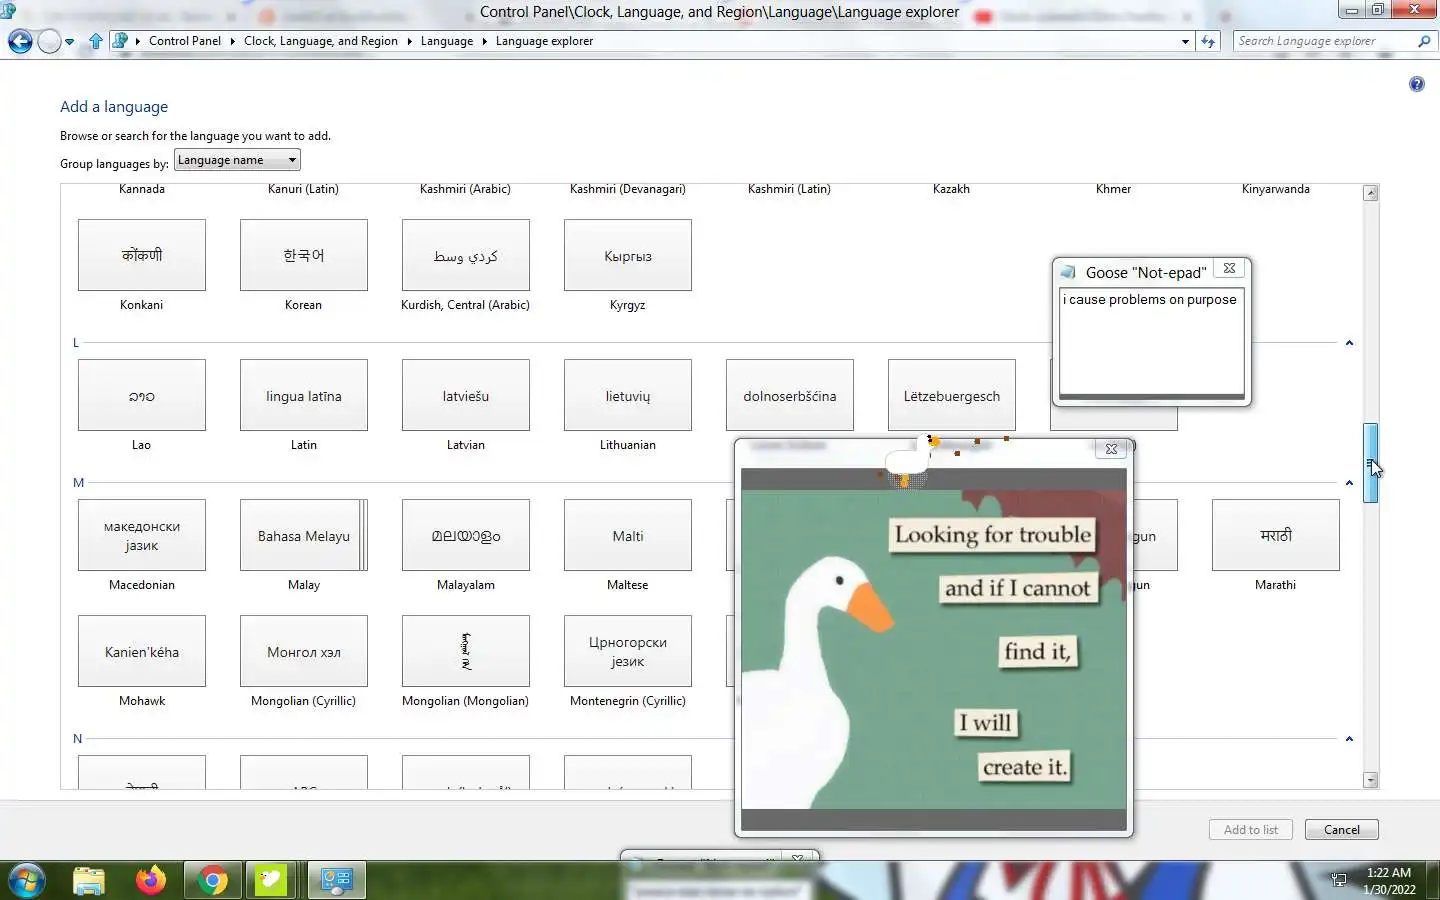Click the search magnifier icon
Image resolution: width=1440 pixels, height=900 pixels.
coord(1424,41)
